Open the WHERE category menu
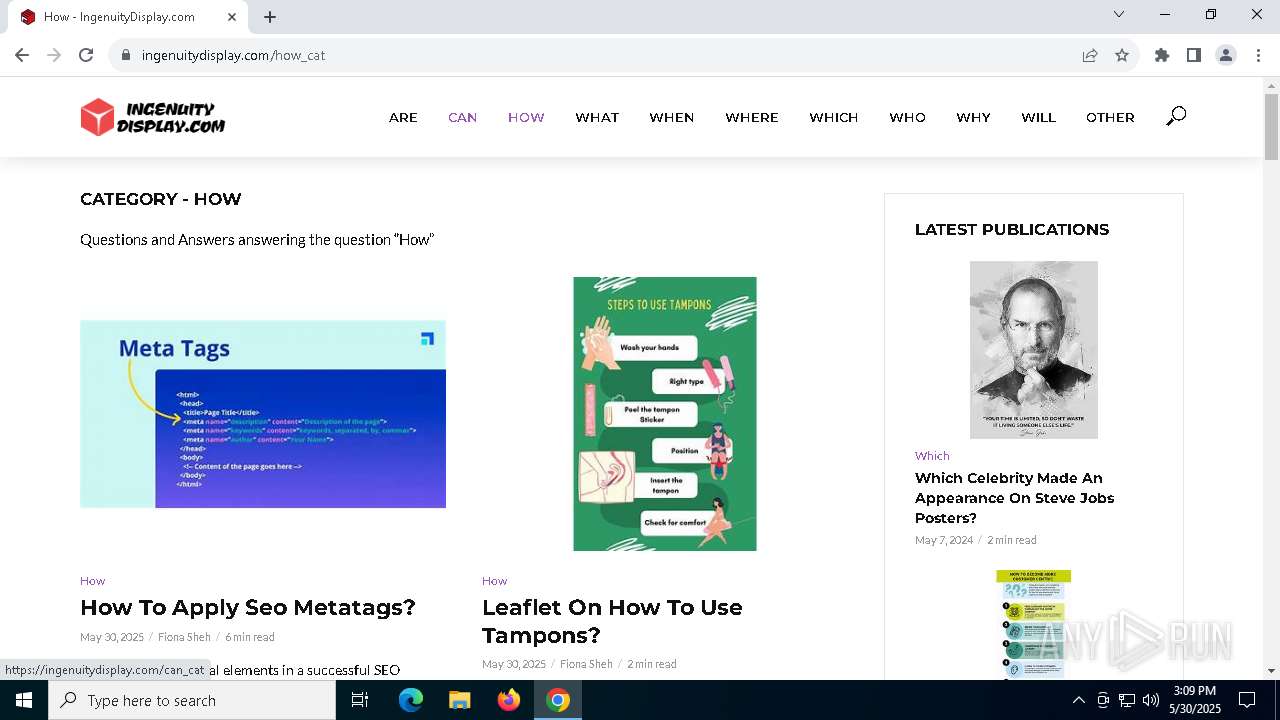This screenshot has width=1280, height=720. coord(752,117)
